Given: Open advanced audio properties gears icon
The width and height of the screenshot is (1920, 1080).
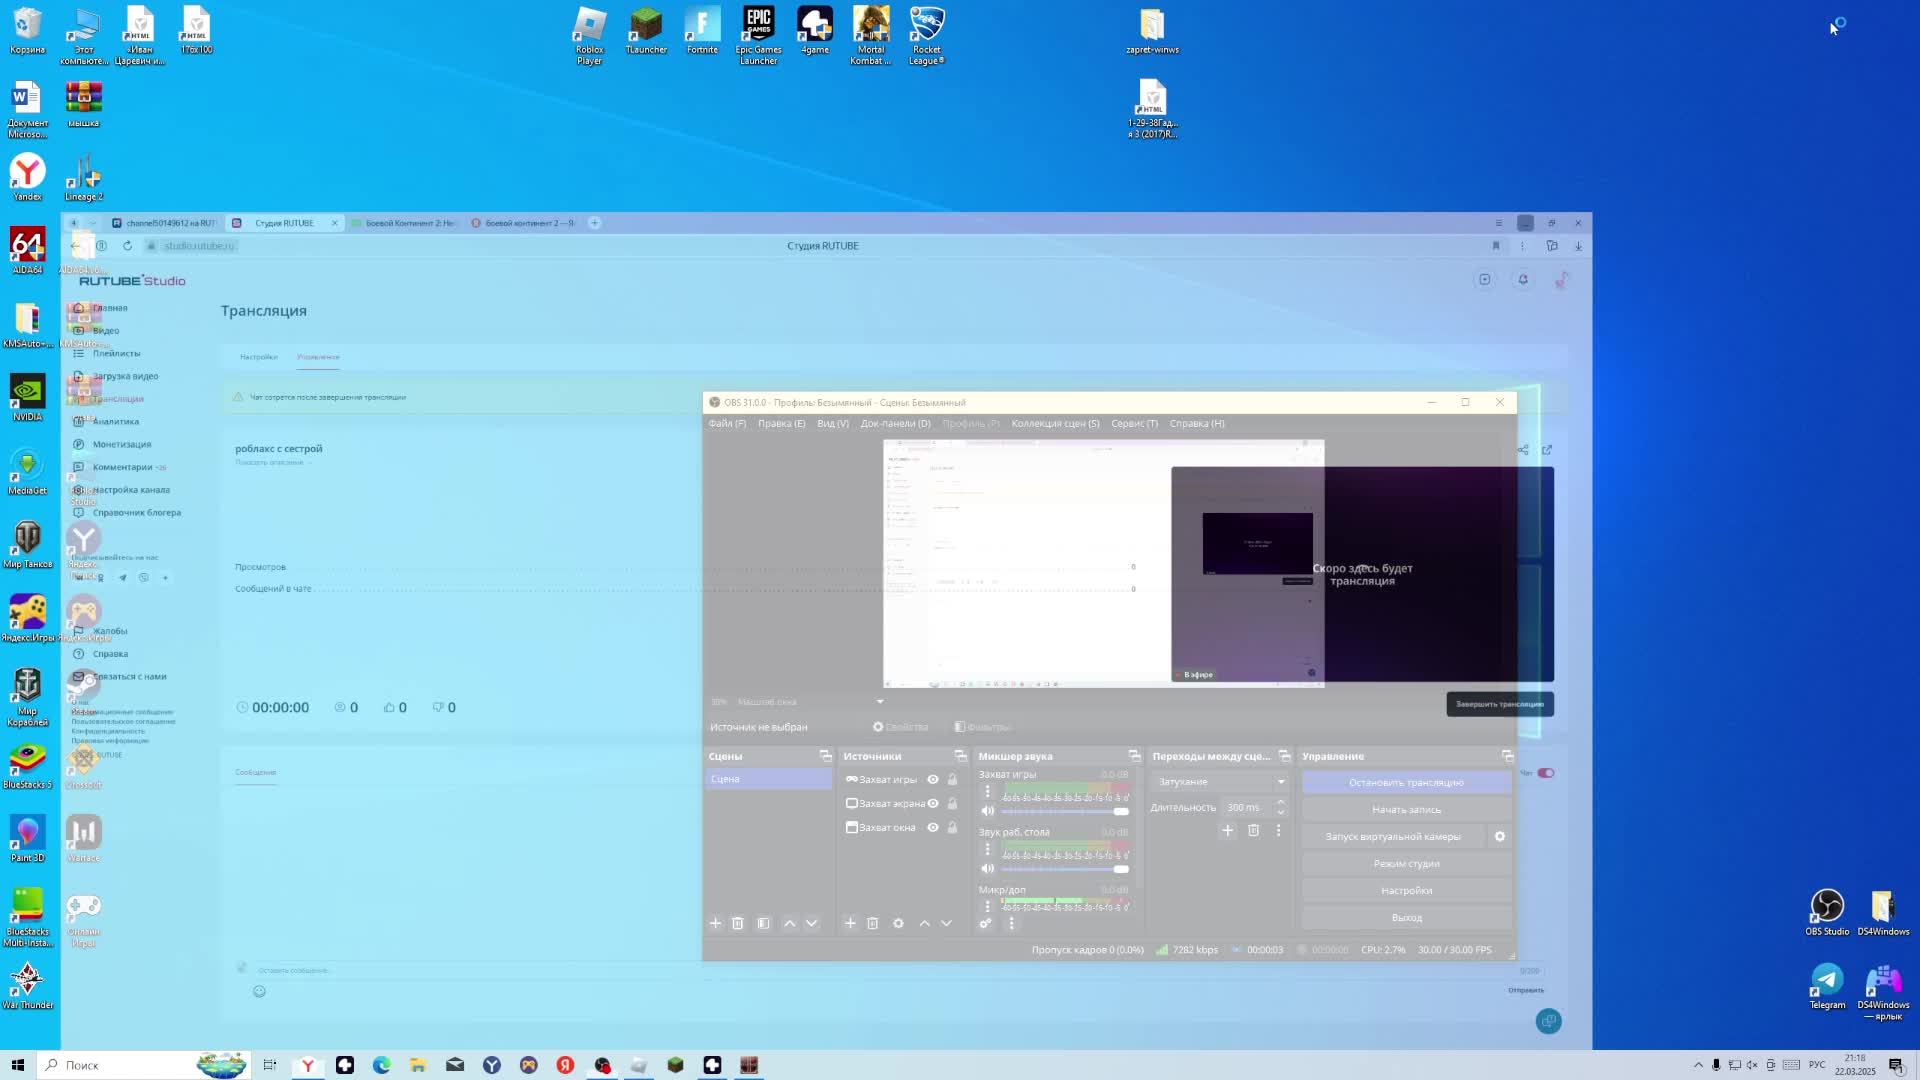Looking at the screenshot, I should click(986, 923).
